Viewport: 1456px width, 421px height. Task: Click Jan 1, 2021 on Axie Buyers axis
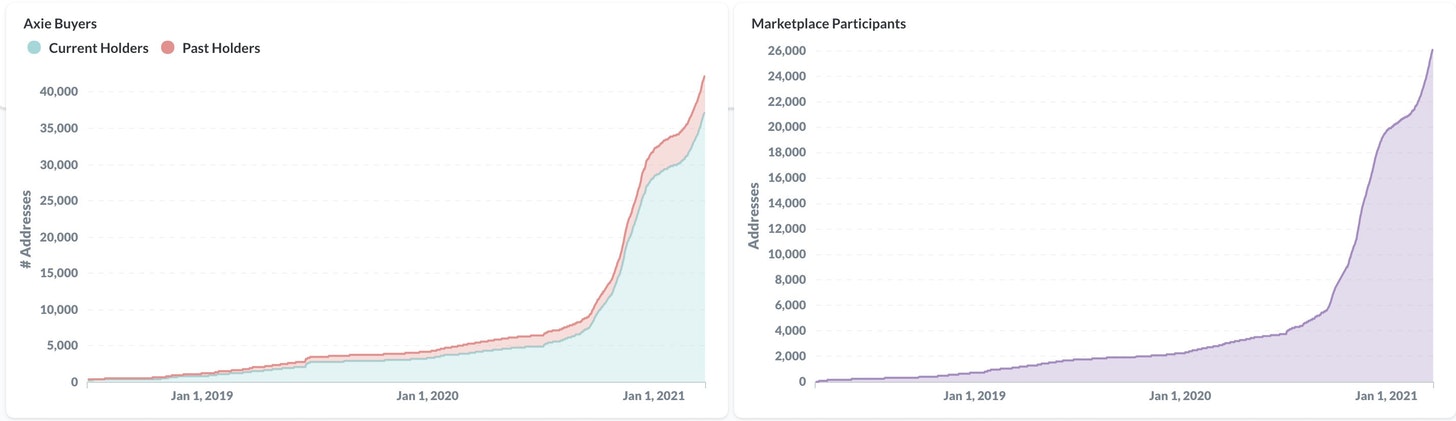[x=653, y=396]
